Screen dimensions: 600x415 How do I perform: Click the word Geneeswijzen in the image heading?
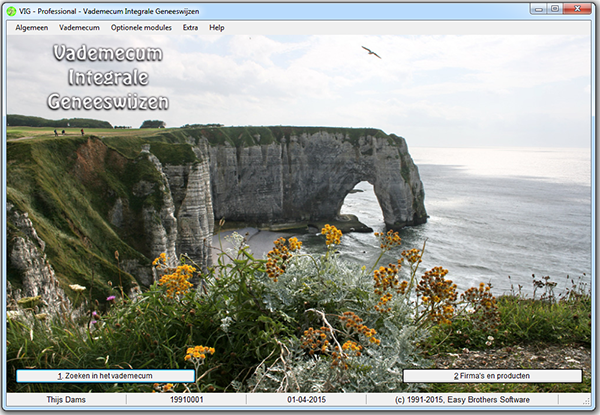point(108,101)
